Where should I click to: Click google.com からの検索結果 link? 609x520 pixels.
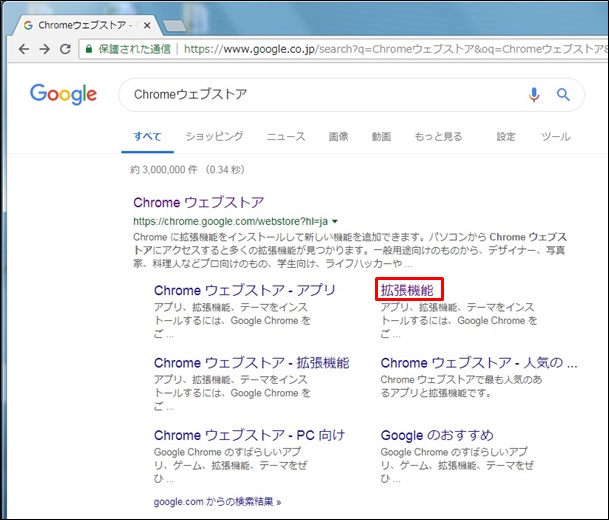217,501
